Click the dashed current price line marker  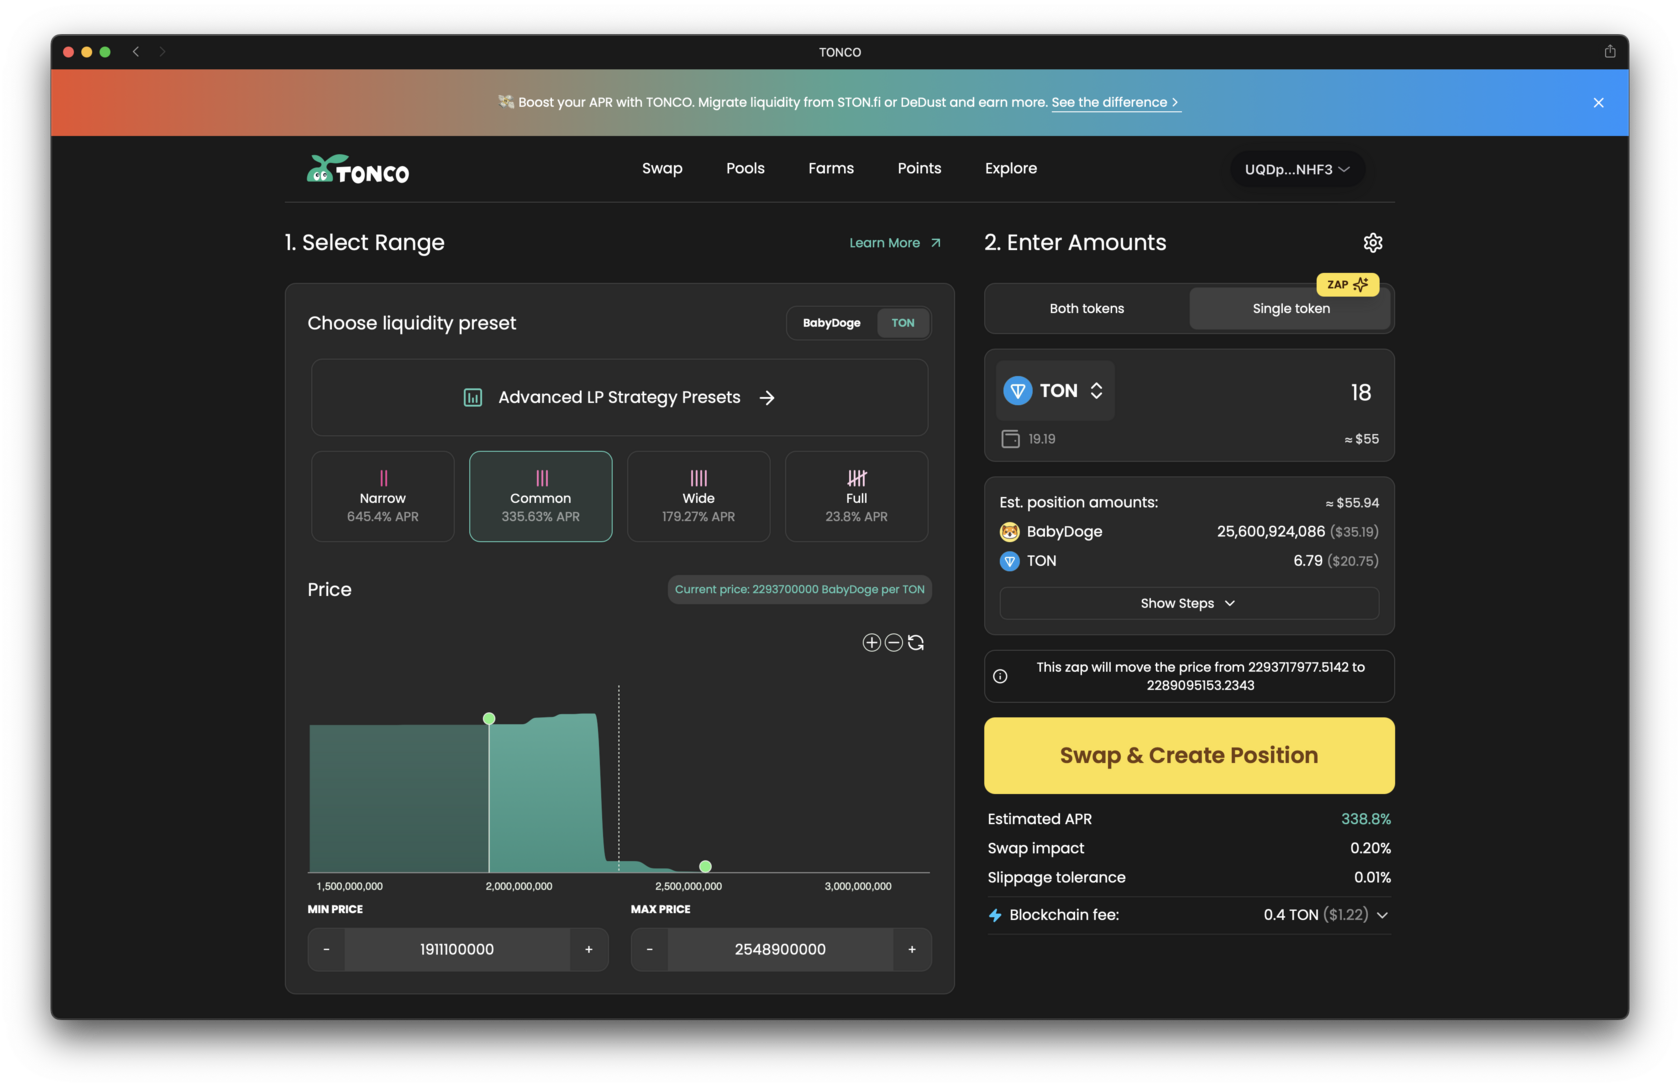click(x=619, y=778)
